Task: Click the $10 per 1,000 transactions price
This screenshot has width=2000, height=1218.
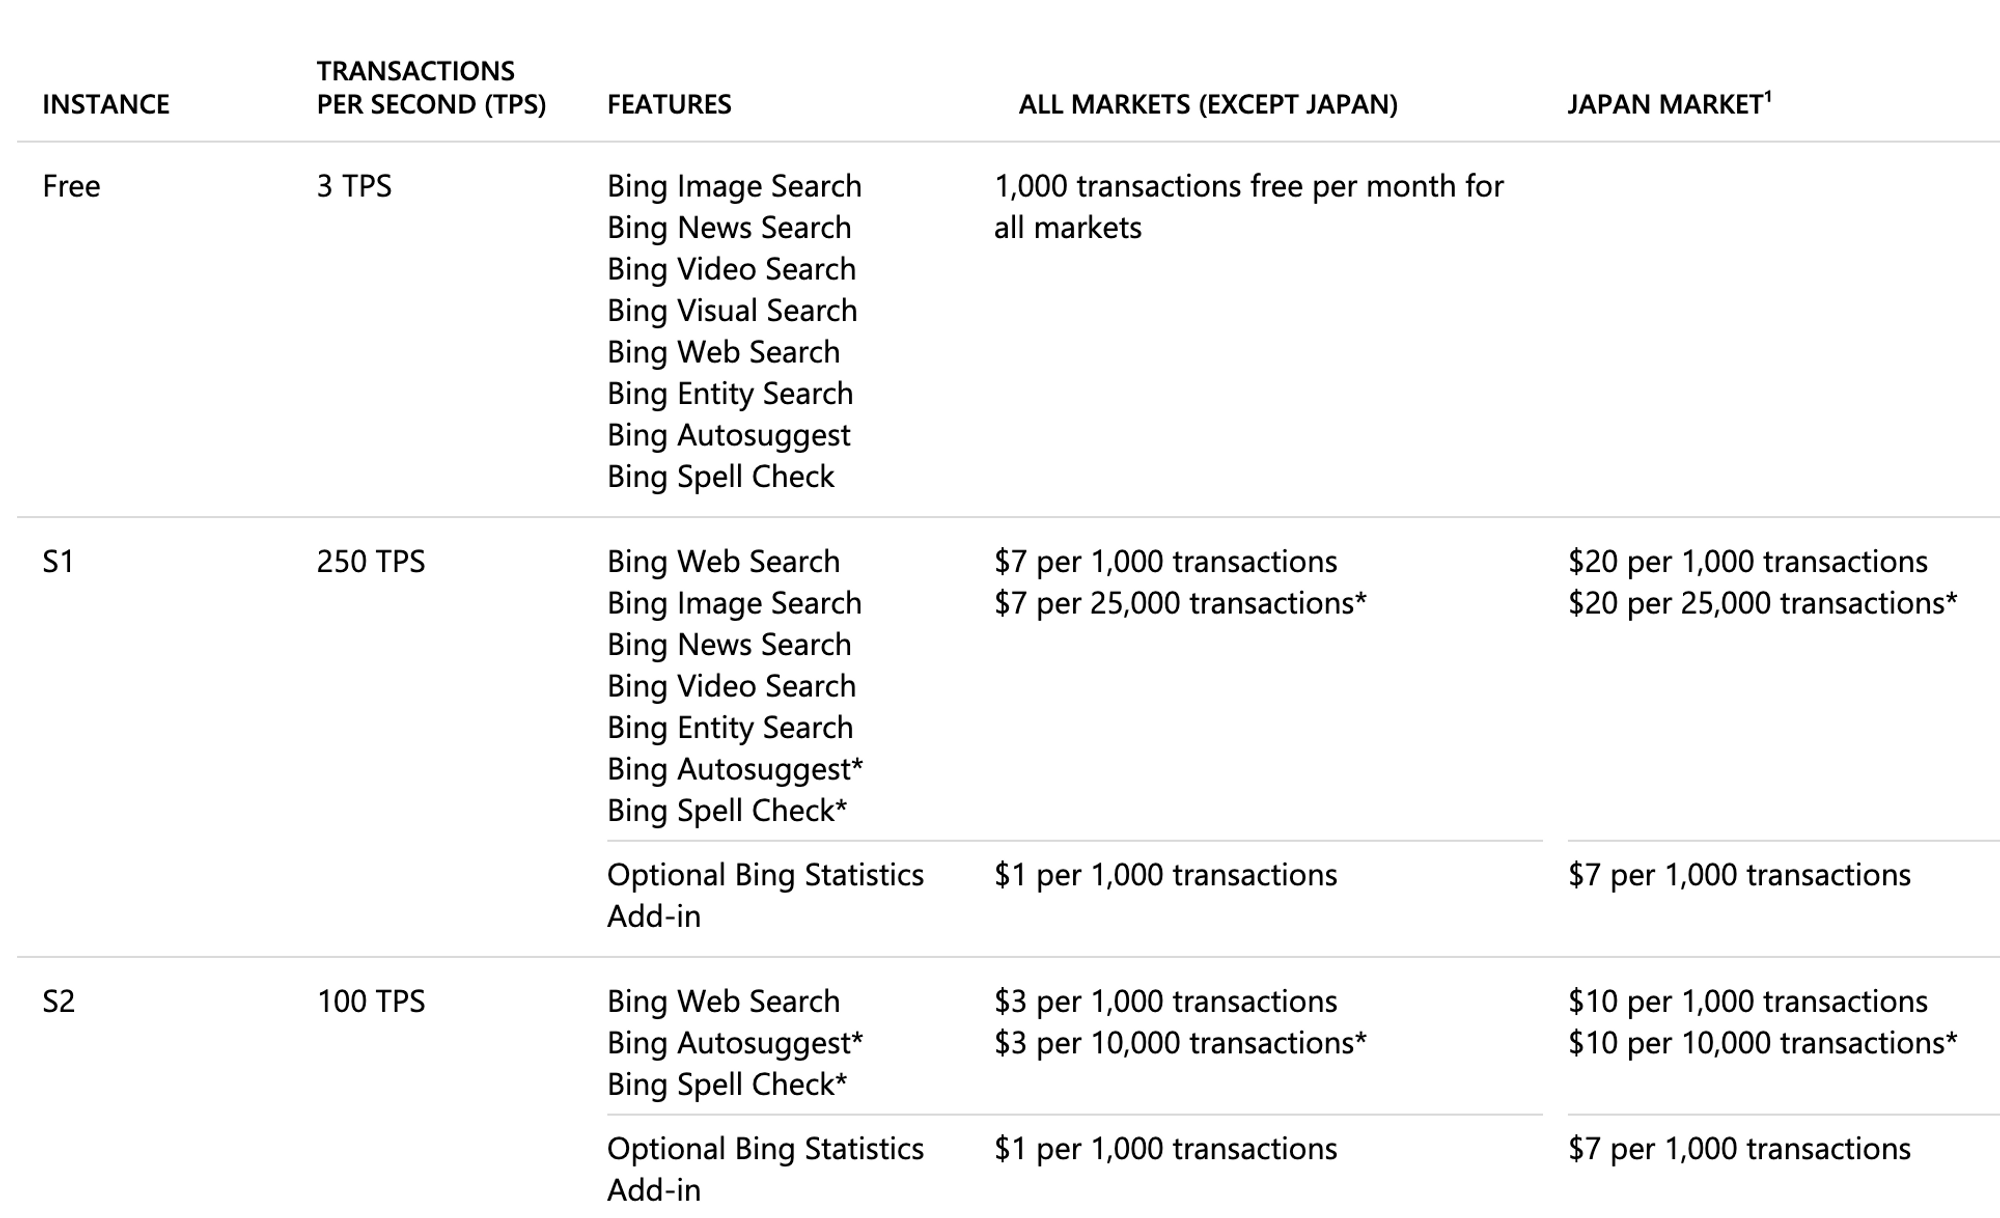Action: pyautogui.click(x=1747, y=1001)
